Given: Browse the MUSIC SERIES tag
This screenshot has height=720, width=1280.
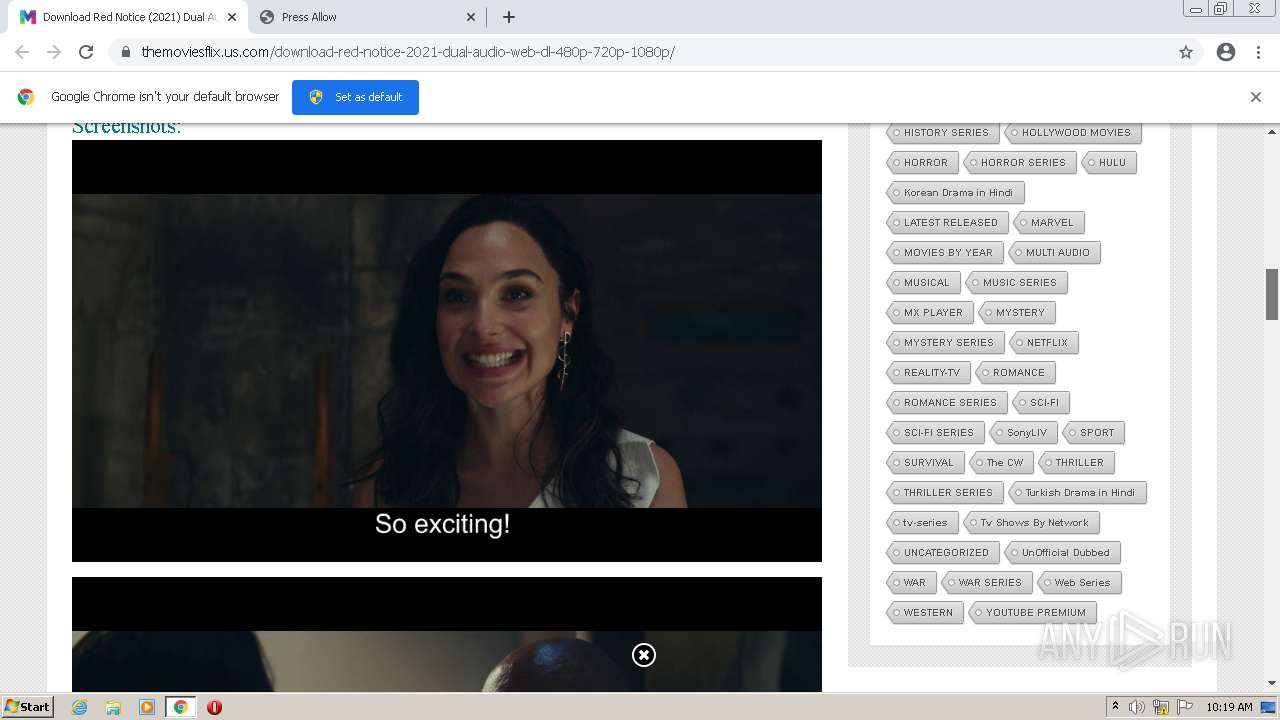Looking at the screenshot, I should [1015, 282].
